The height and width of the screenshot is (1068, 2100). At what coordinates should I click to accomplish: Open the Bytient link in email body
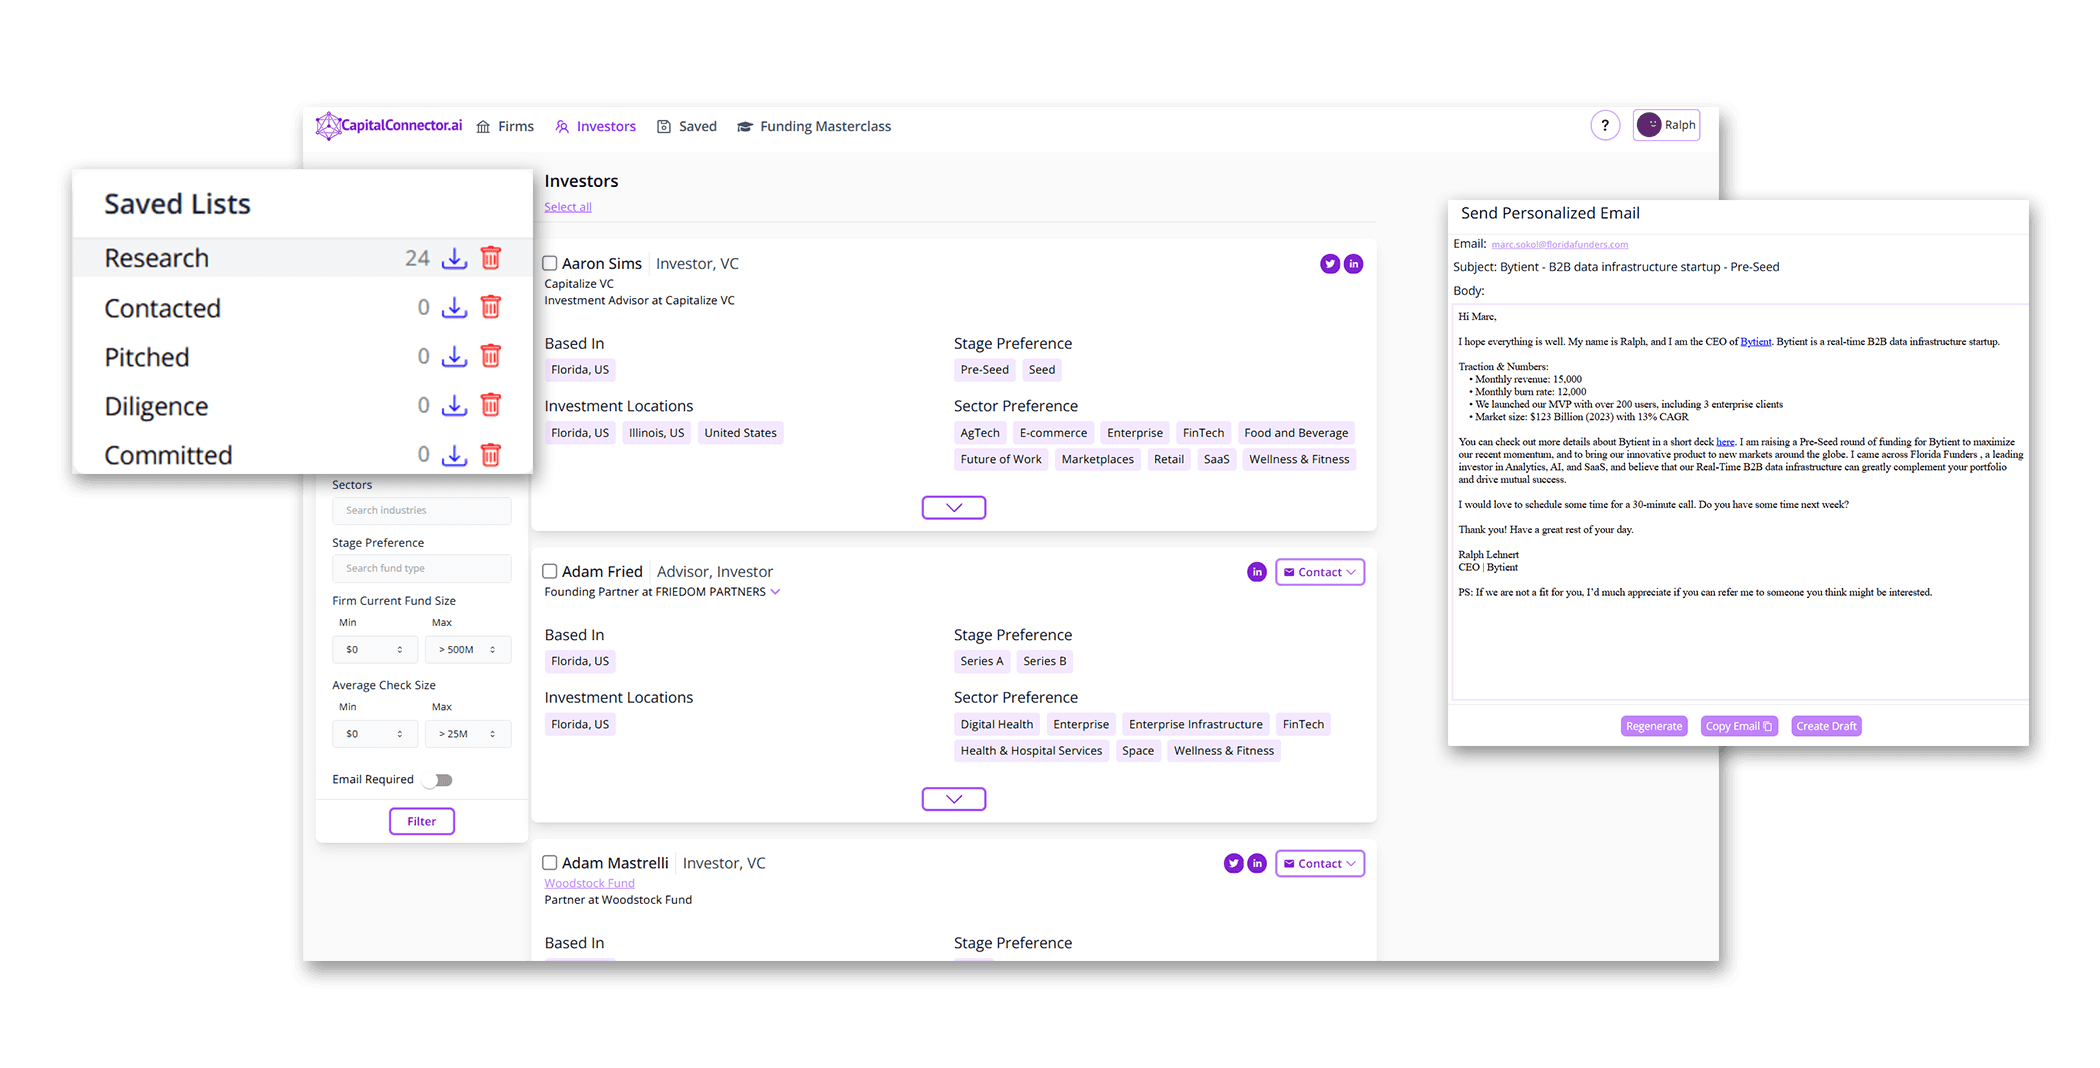[1755, 342]
